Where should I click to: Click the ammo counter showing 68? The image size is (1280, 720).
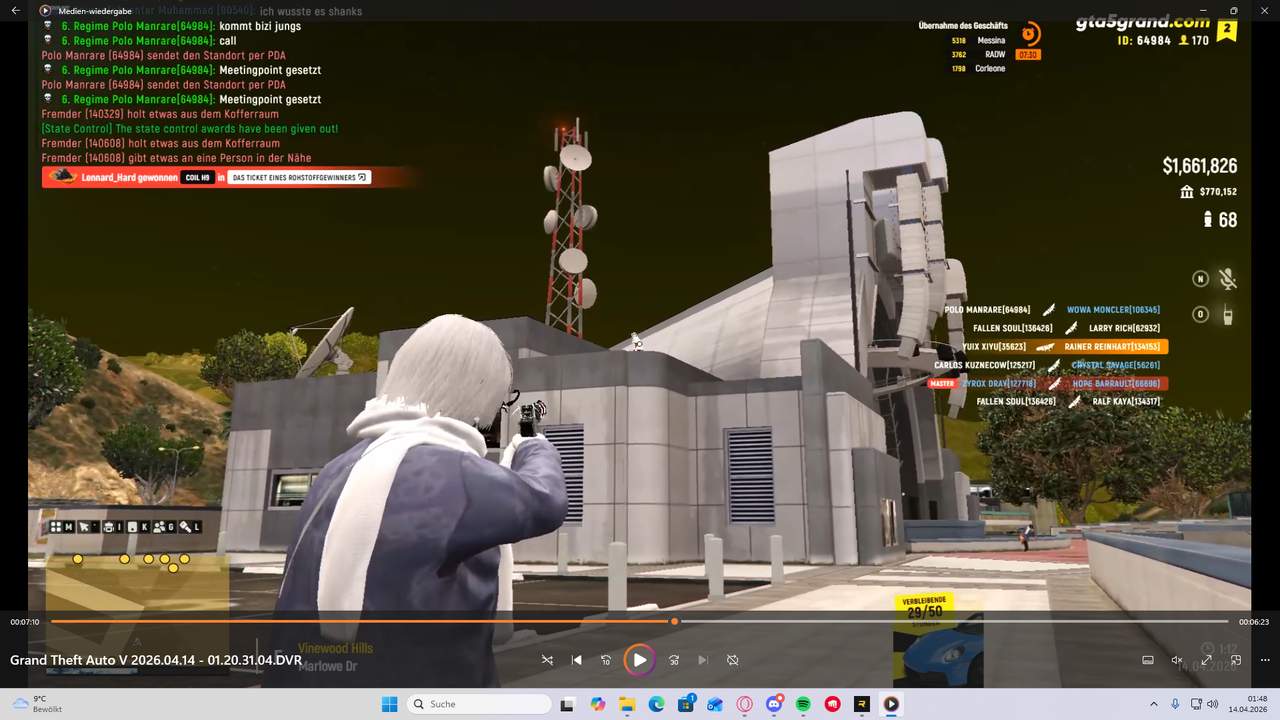tap(1220, 220)
